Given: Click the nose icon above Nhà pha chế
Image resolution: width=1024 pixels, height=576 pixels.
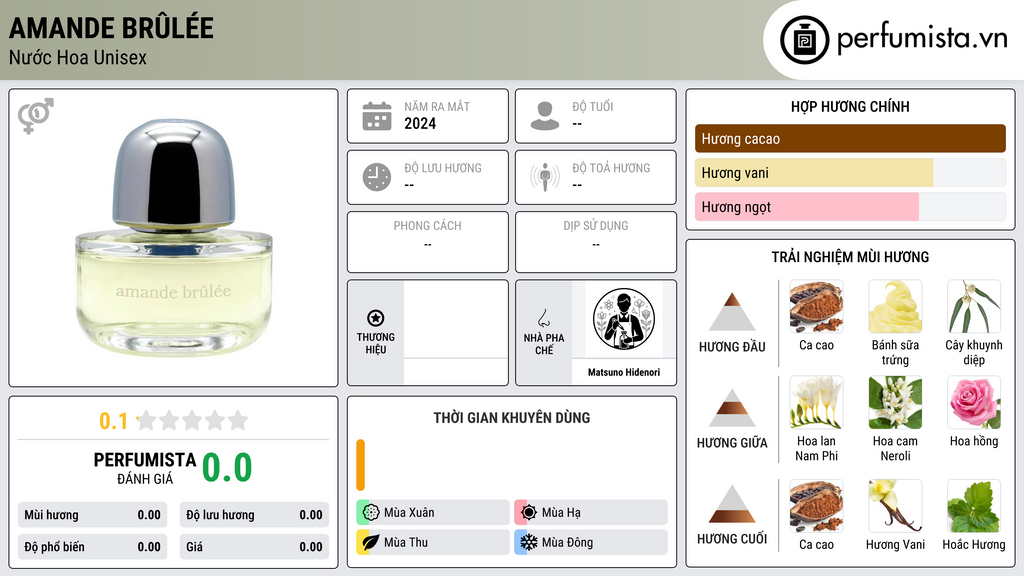Looking at the screenshot, I should [543, 318].
